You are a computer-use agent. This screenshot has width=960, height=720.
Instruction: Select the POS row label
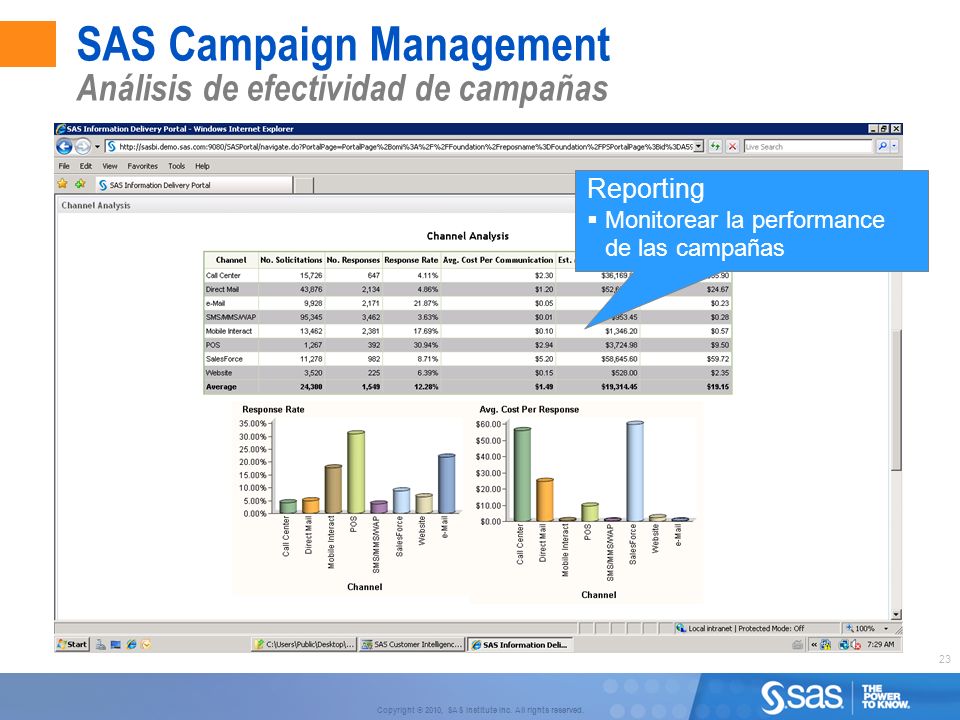[x=213, y=345]
